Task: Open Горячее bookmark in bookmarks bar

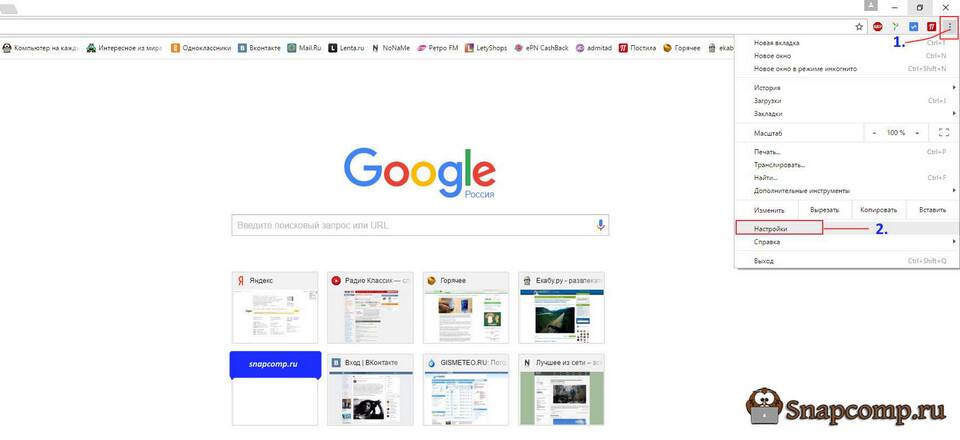Action: pos(681,48)
